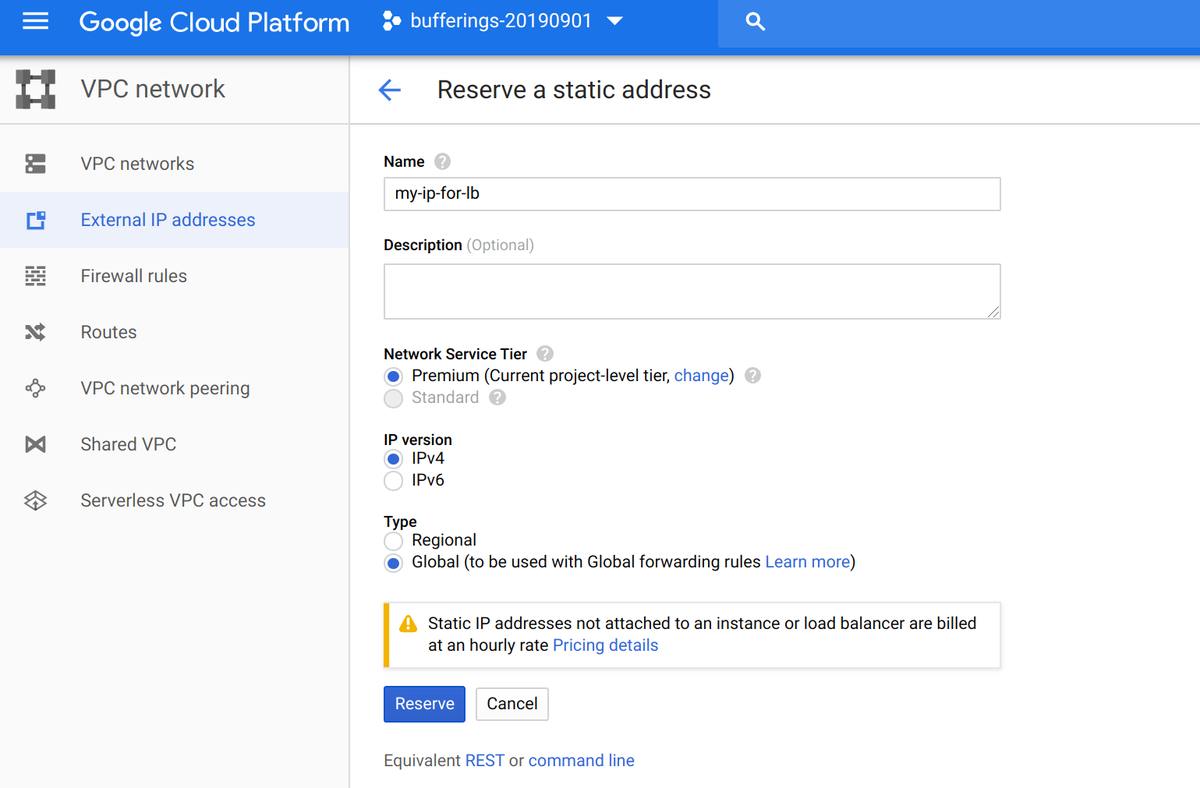Open help icon beside Premium tier
1200x788 pixels.
click(x=753, y=376)
